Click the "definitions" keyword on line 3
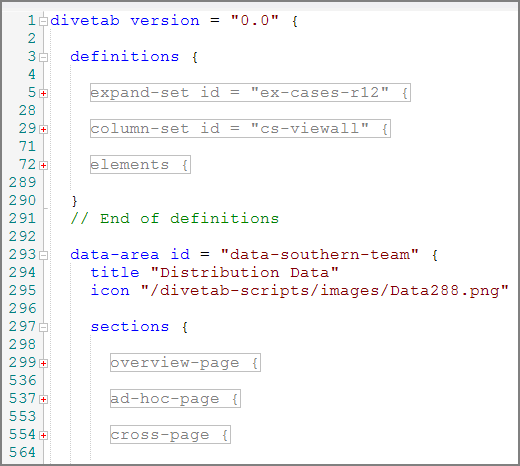520x466 pixels. (x=125, y=57)
